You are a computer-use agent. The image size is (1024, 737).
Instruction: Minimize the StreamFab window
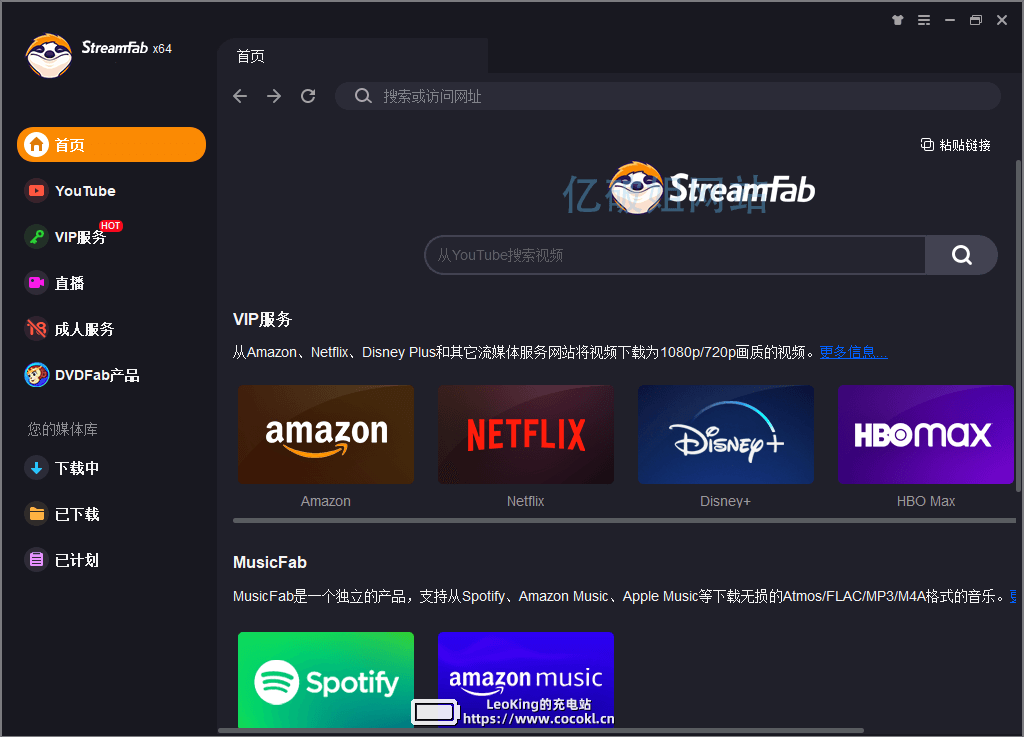coord(950,20)
